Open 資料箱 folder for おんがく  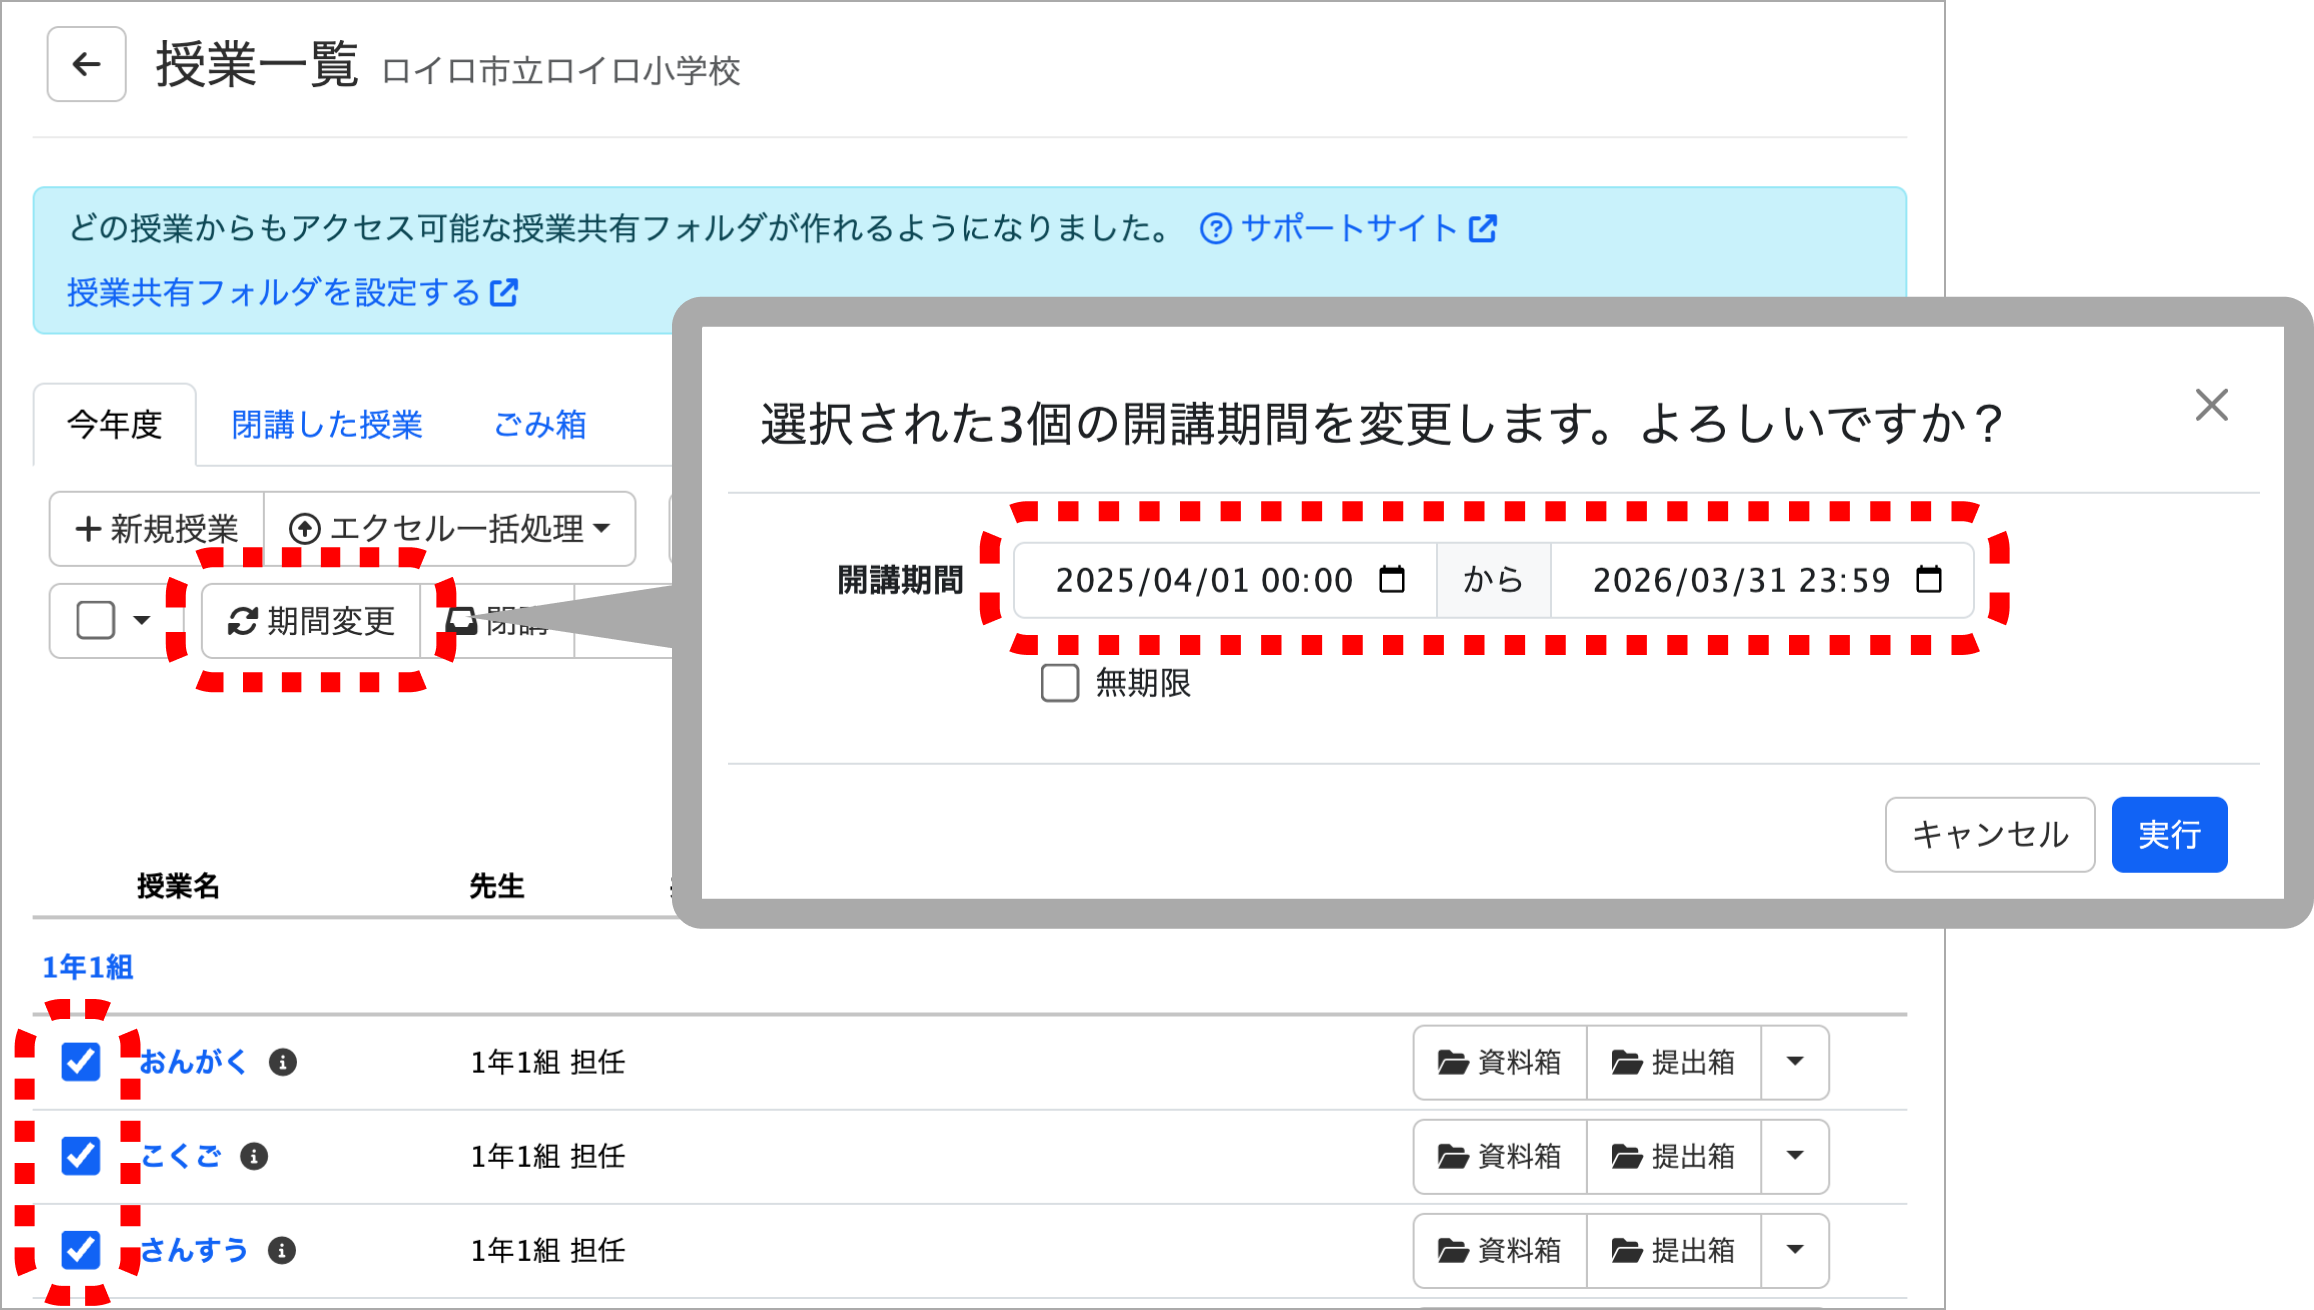(1500, 1062)
